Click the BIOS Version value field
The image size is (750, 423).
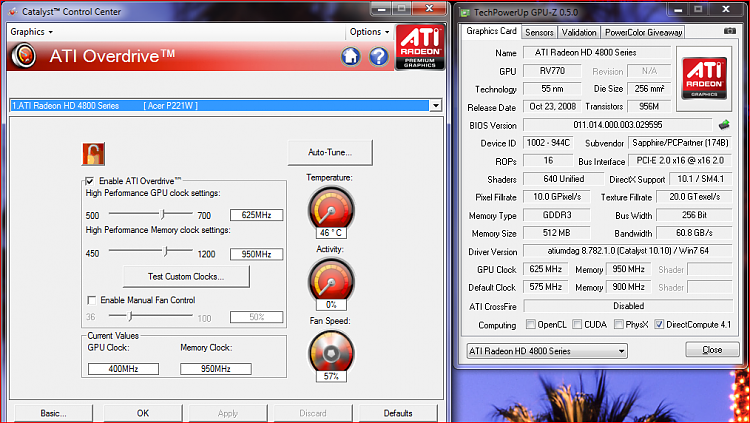(x=618, y=125)
